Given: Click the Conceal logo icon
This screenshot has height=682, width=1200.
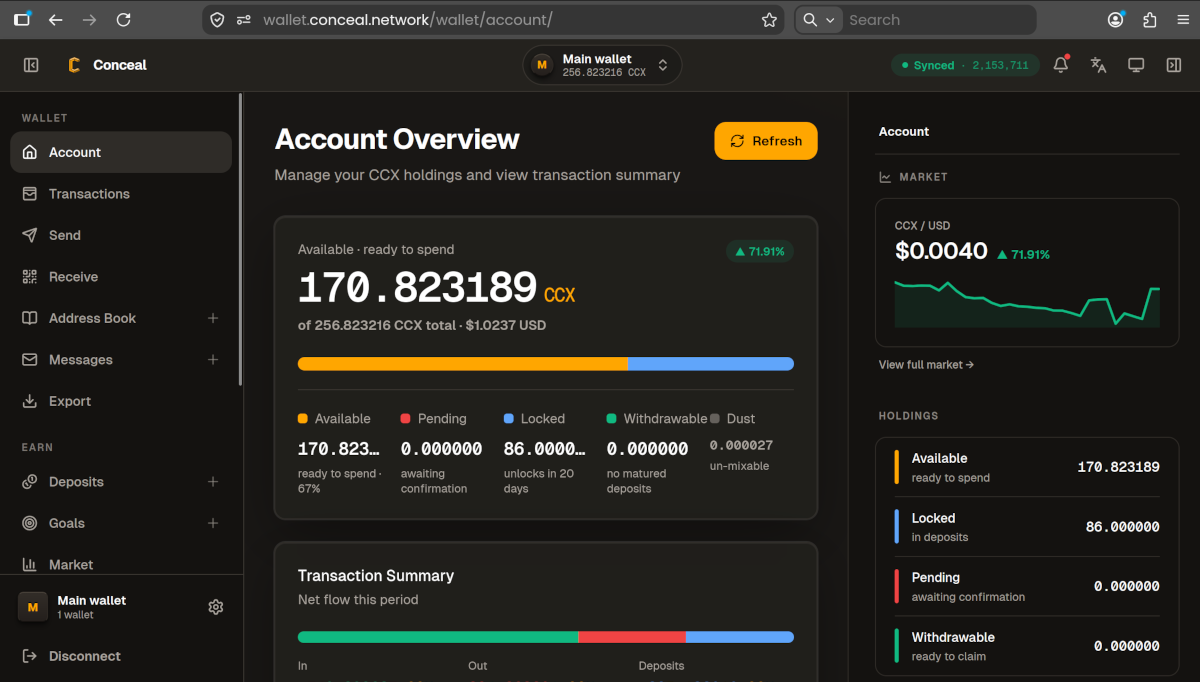Looking at the screenshot, I should (74, 65).
